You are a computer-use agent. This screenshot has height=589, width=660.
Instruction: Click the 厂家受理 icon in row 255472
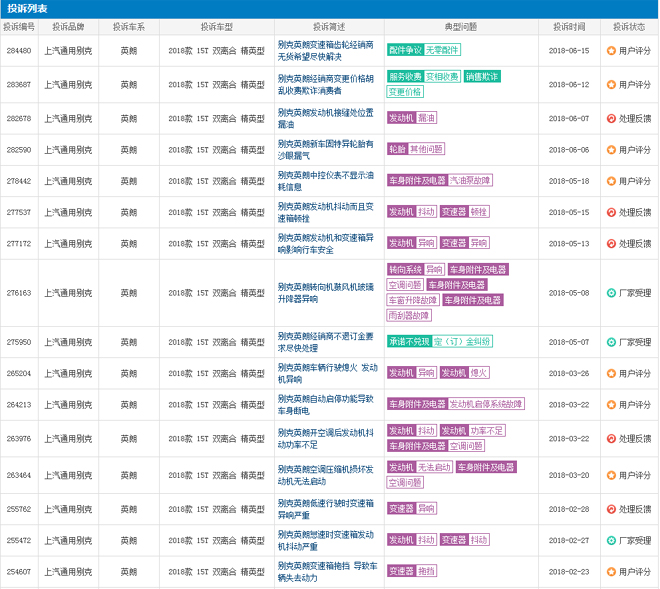click(611, 540)
